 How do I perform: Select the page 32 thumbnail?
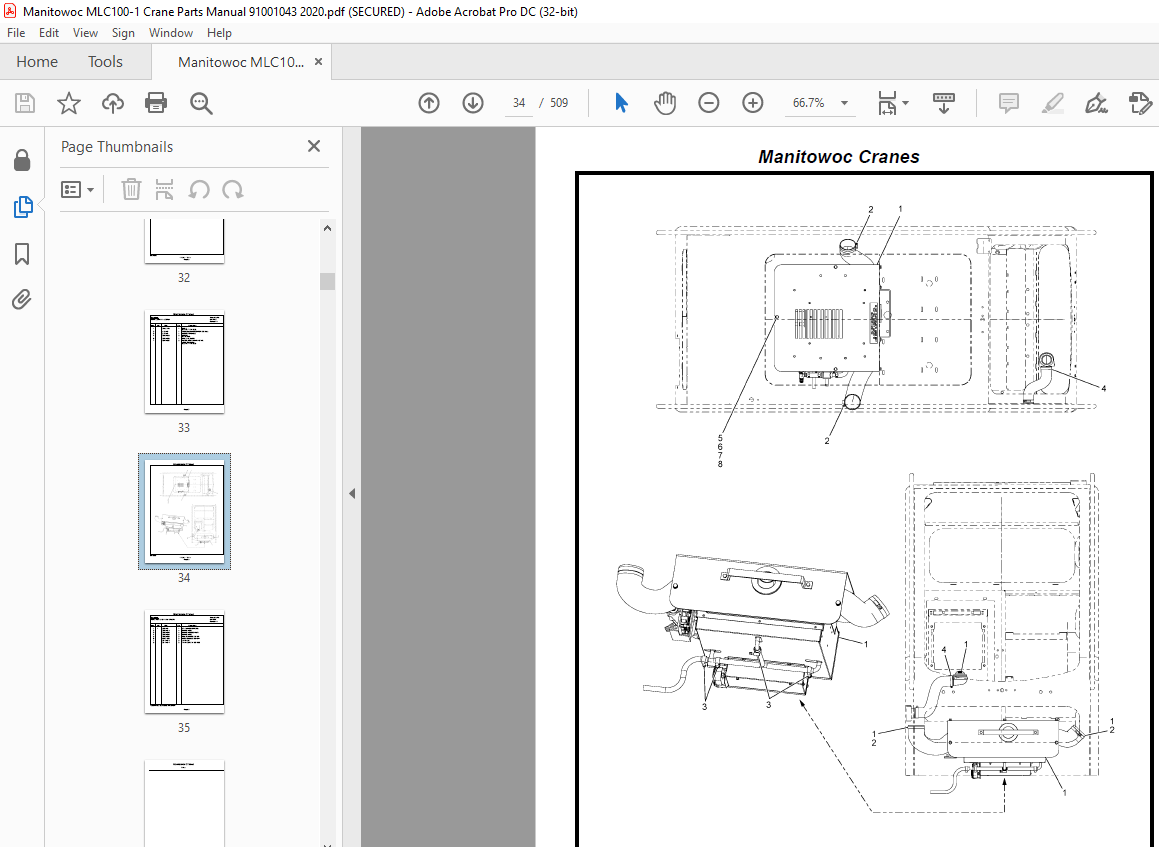click(184, 241)
